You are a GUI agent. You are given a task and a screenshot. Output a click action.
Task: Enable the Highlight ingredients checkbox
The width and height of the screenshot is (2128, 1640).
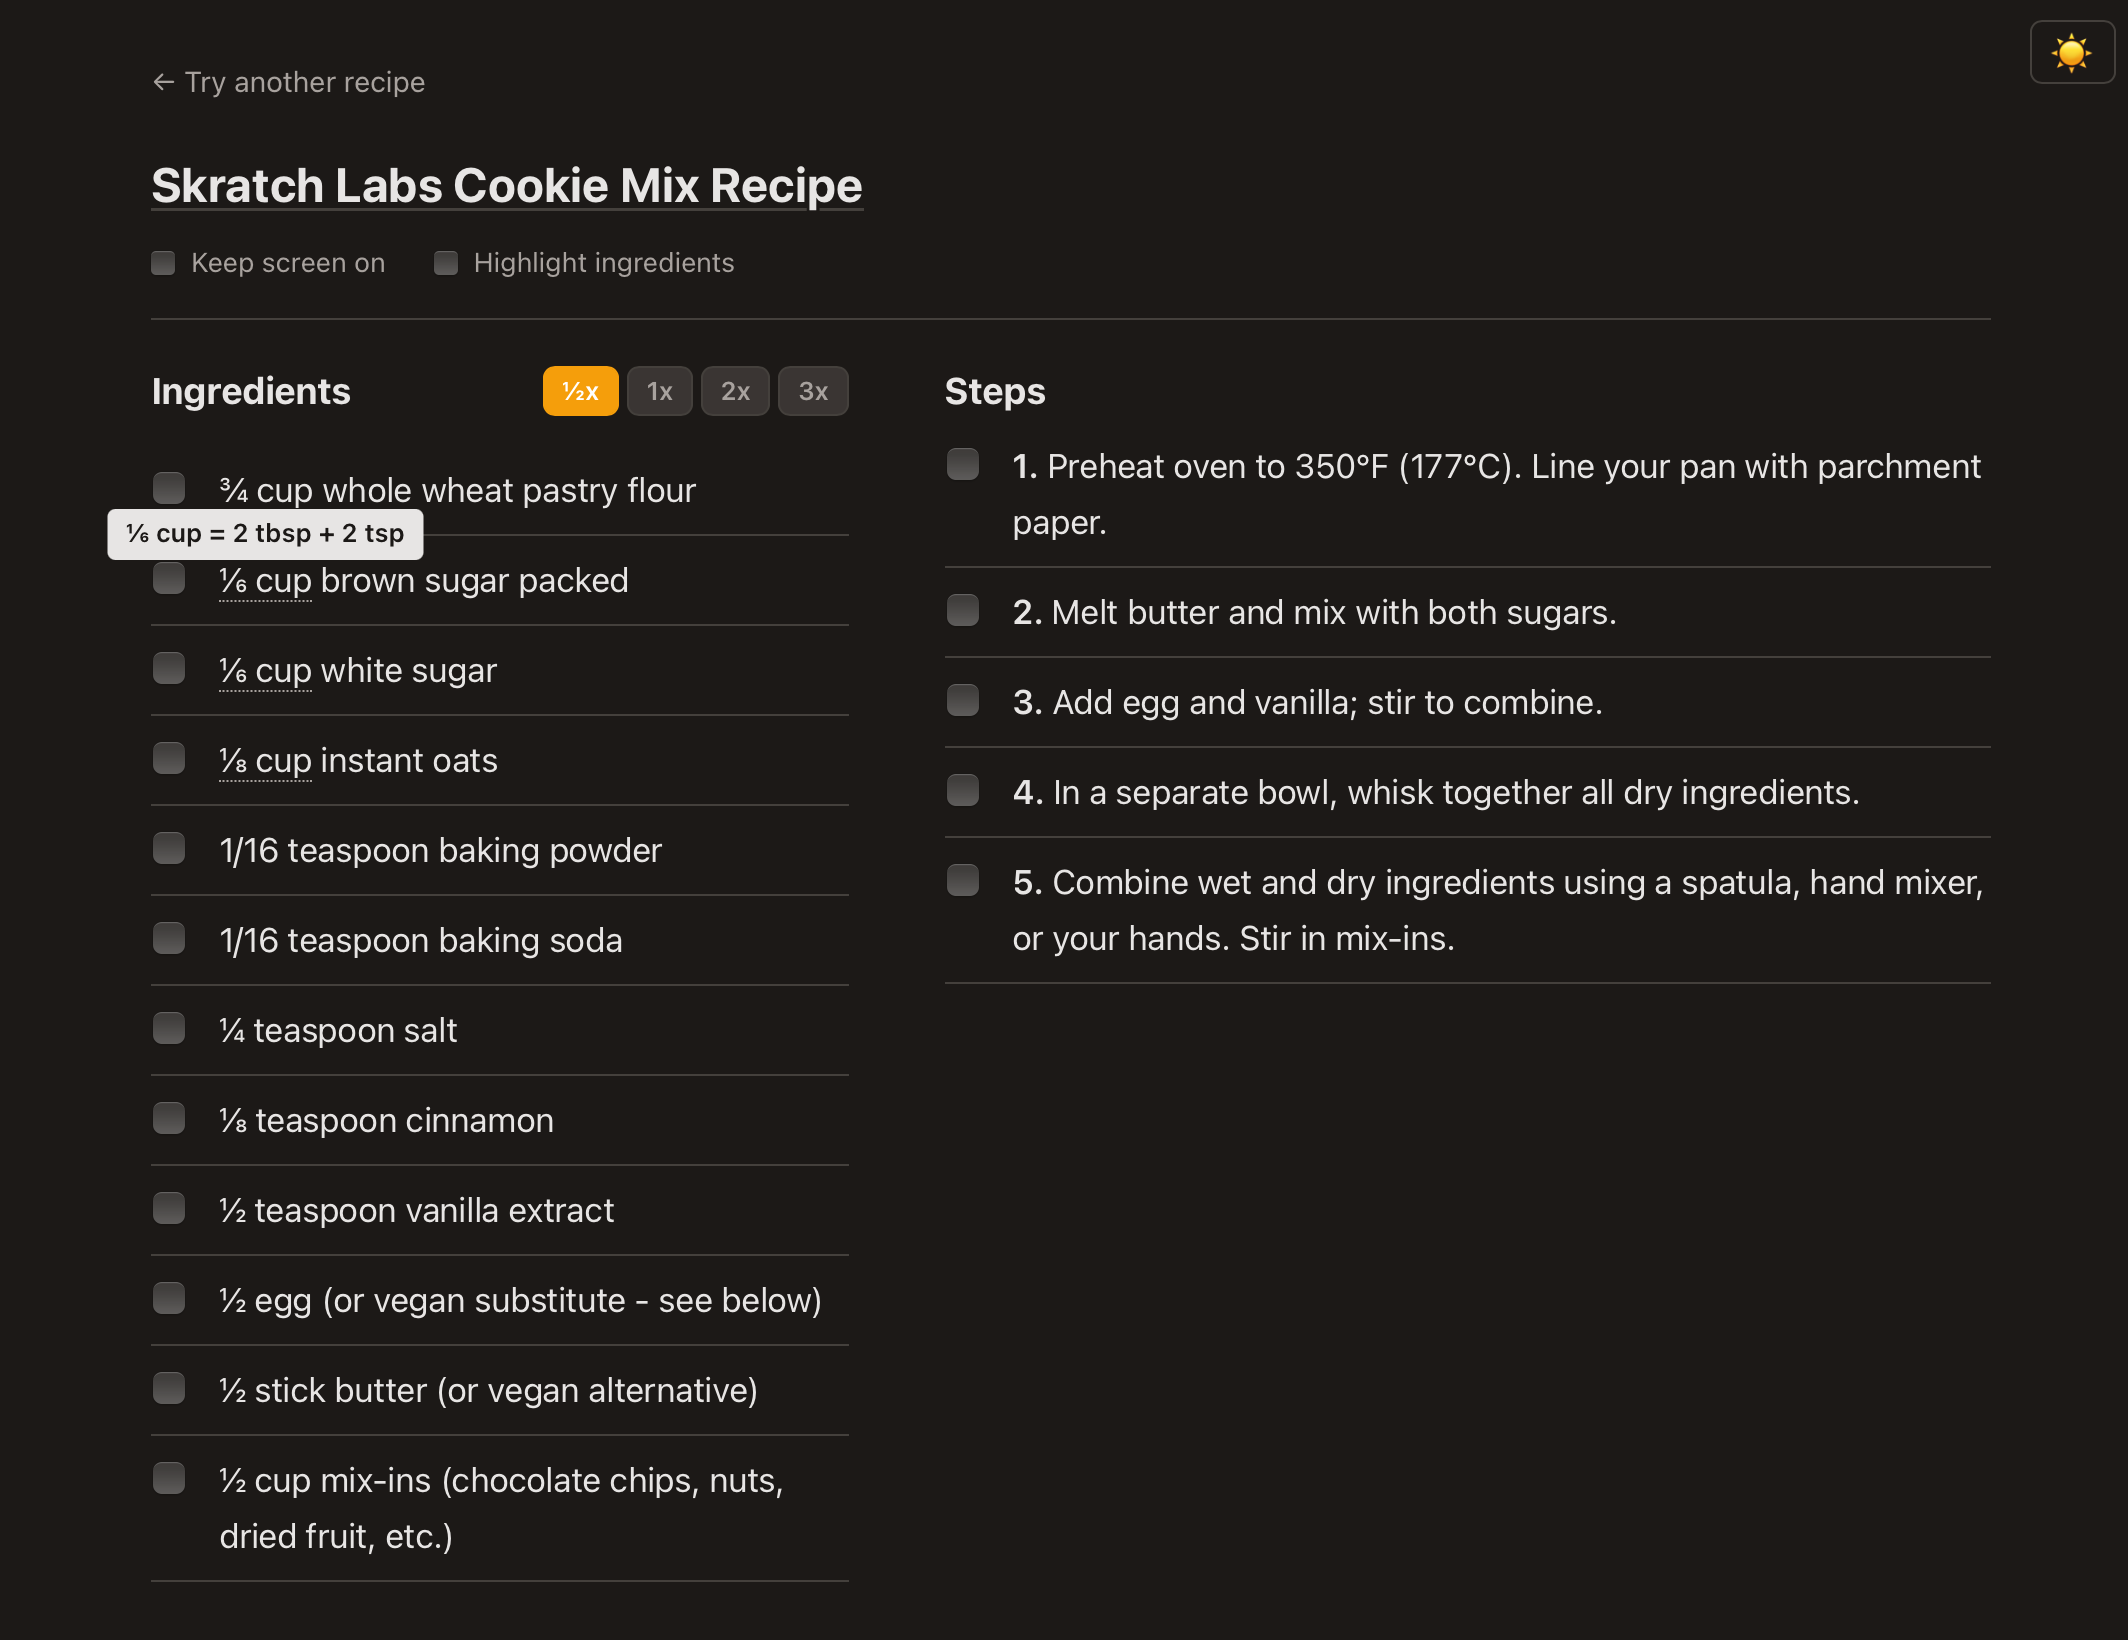446,263
